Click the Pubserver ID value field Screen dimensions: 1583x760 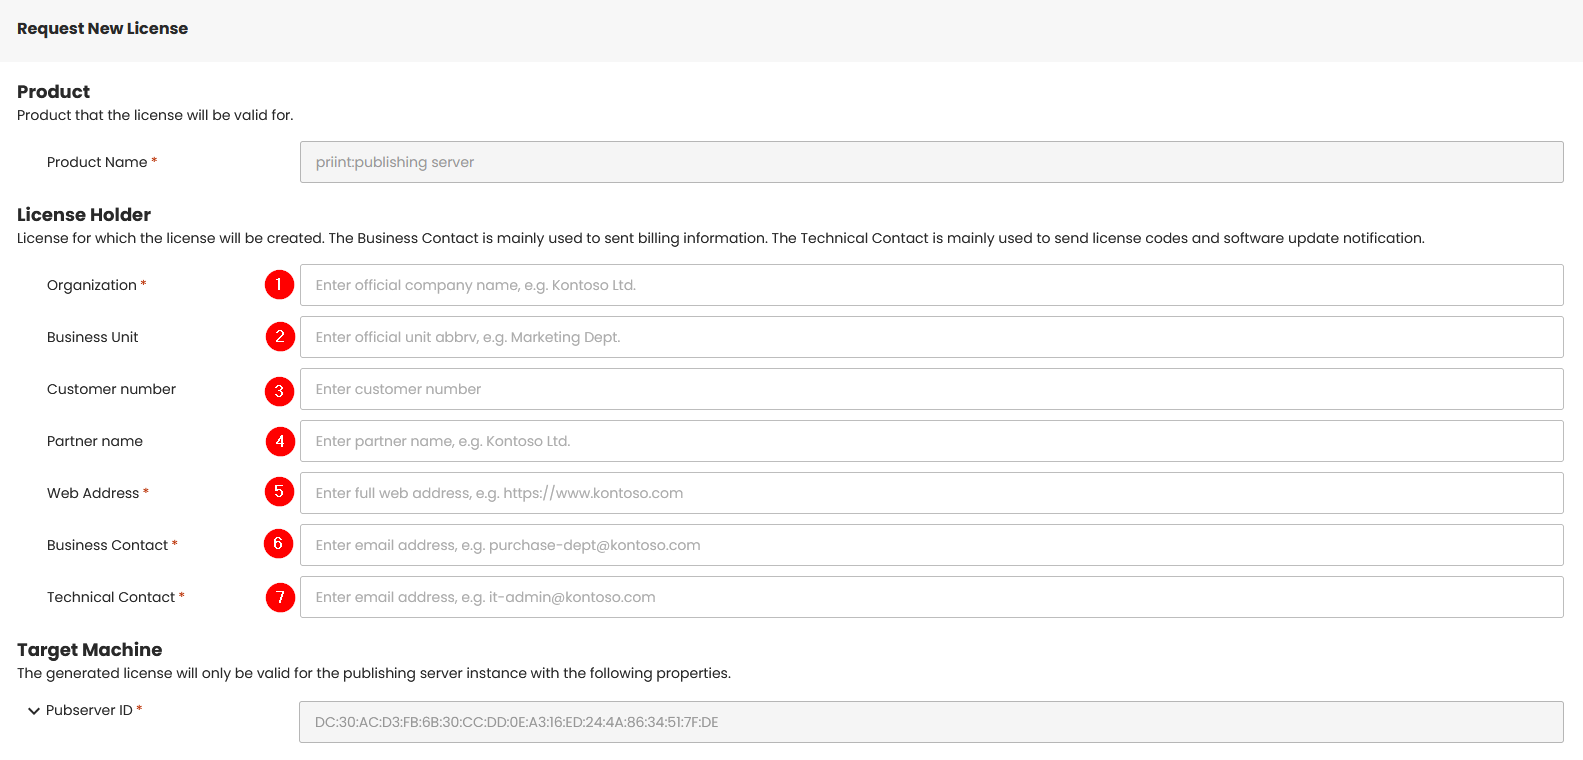(930, 722)
